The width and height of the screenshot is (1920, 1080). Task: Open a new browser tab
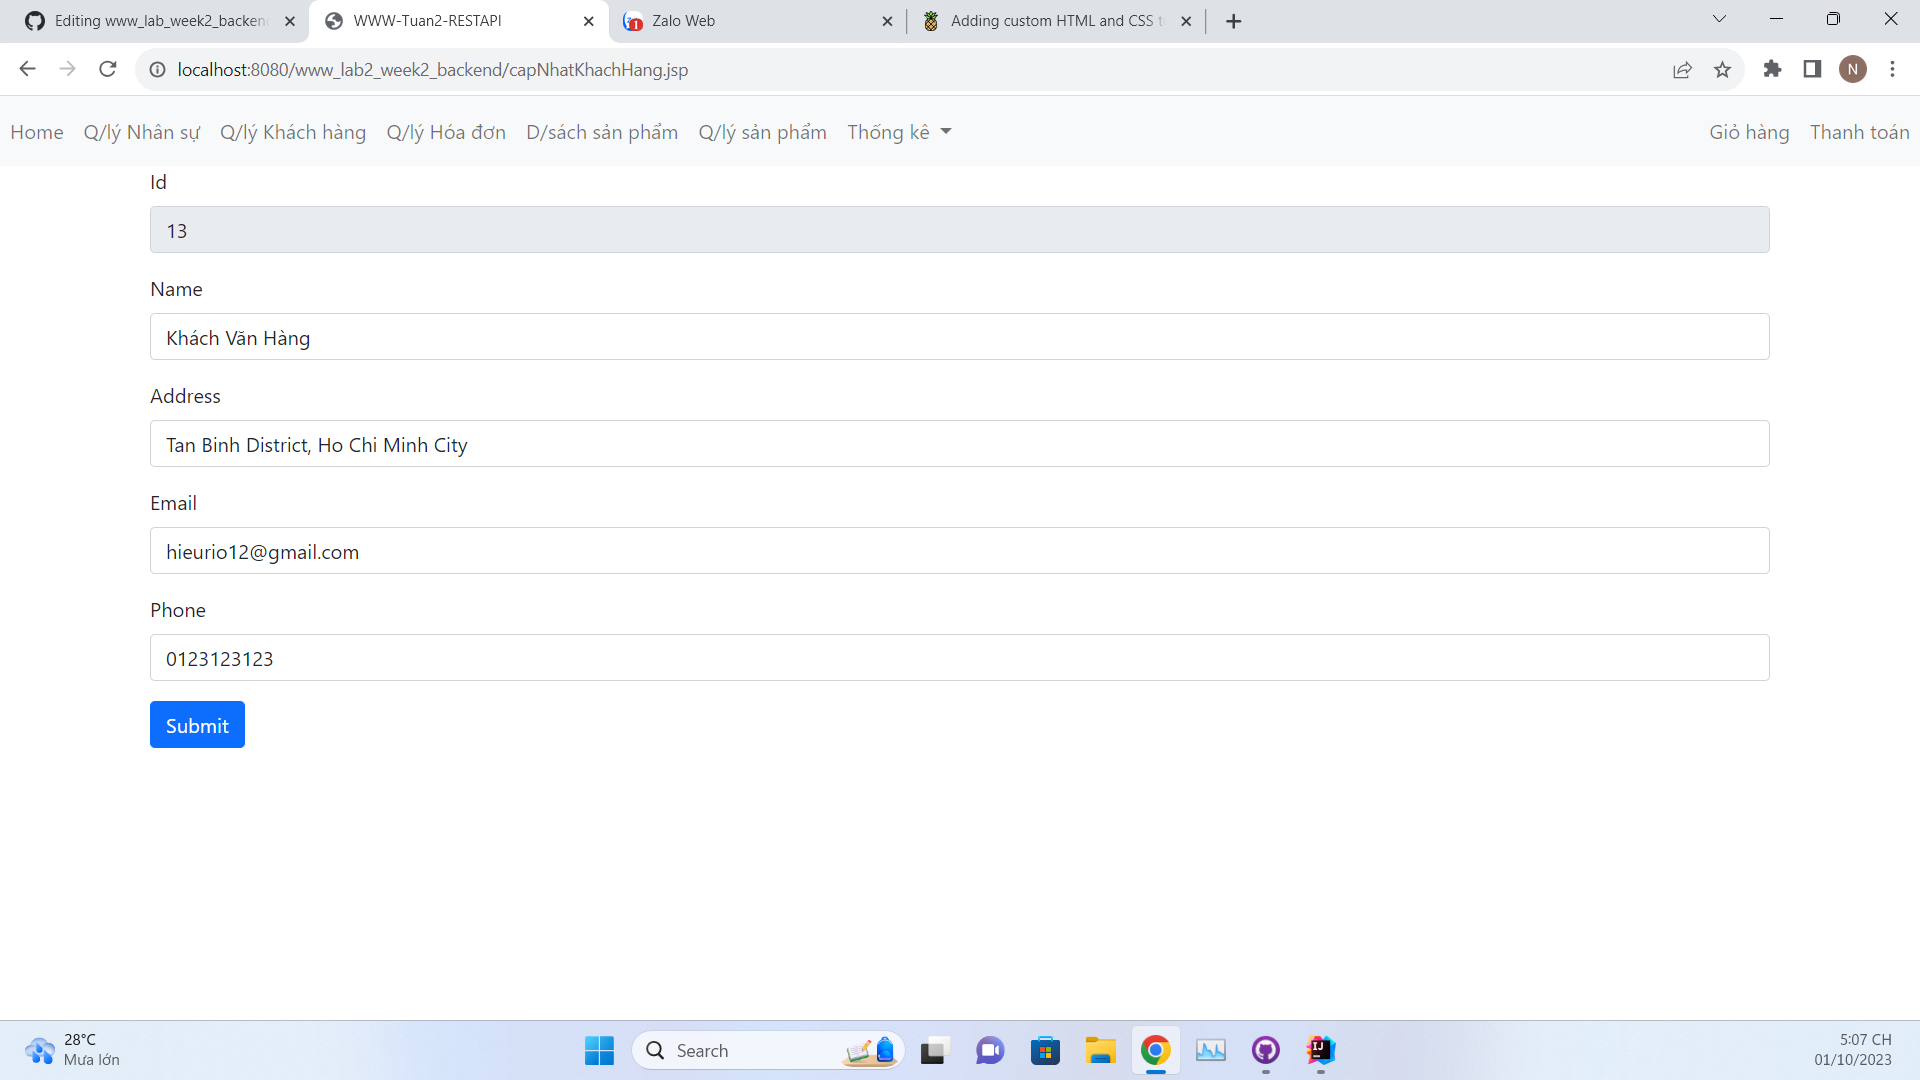point(1233,20)
